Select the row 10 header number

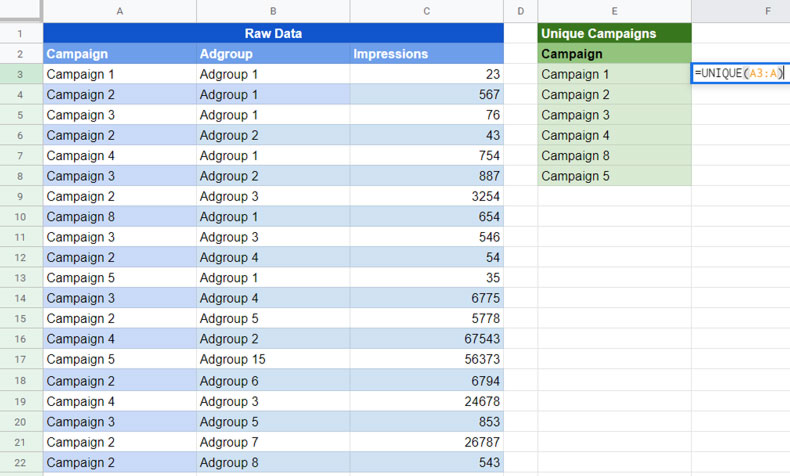[x=21, y=217]
